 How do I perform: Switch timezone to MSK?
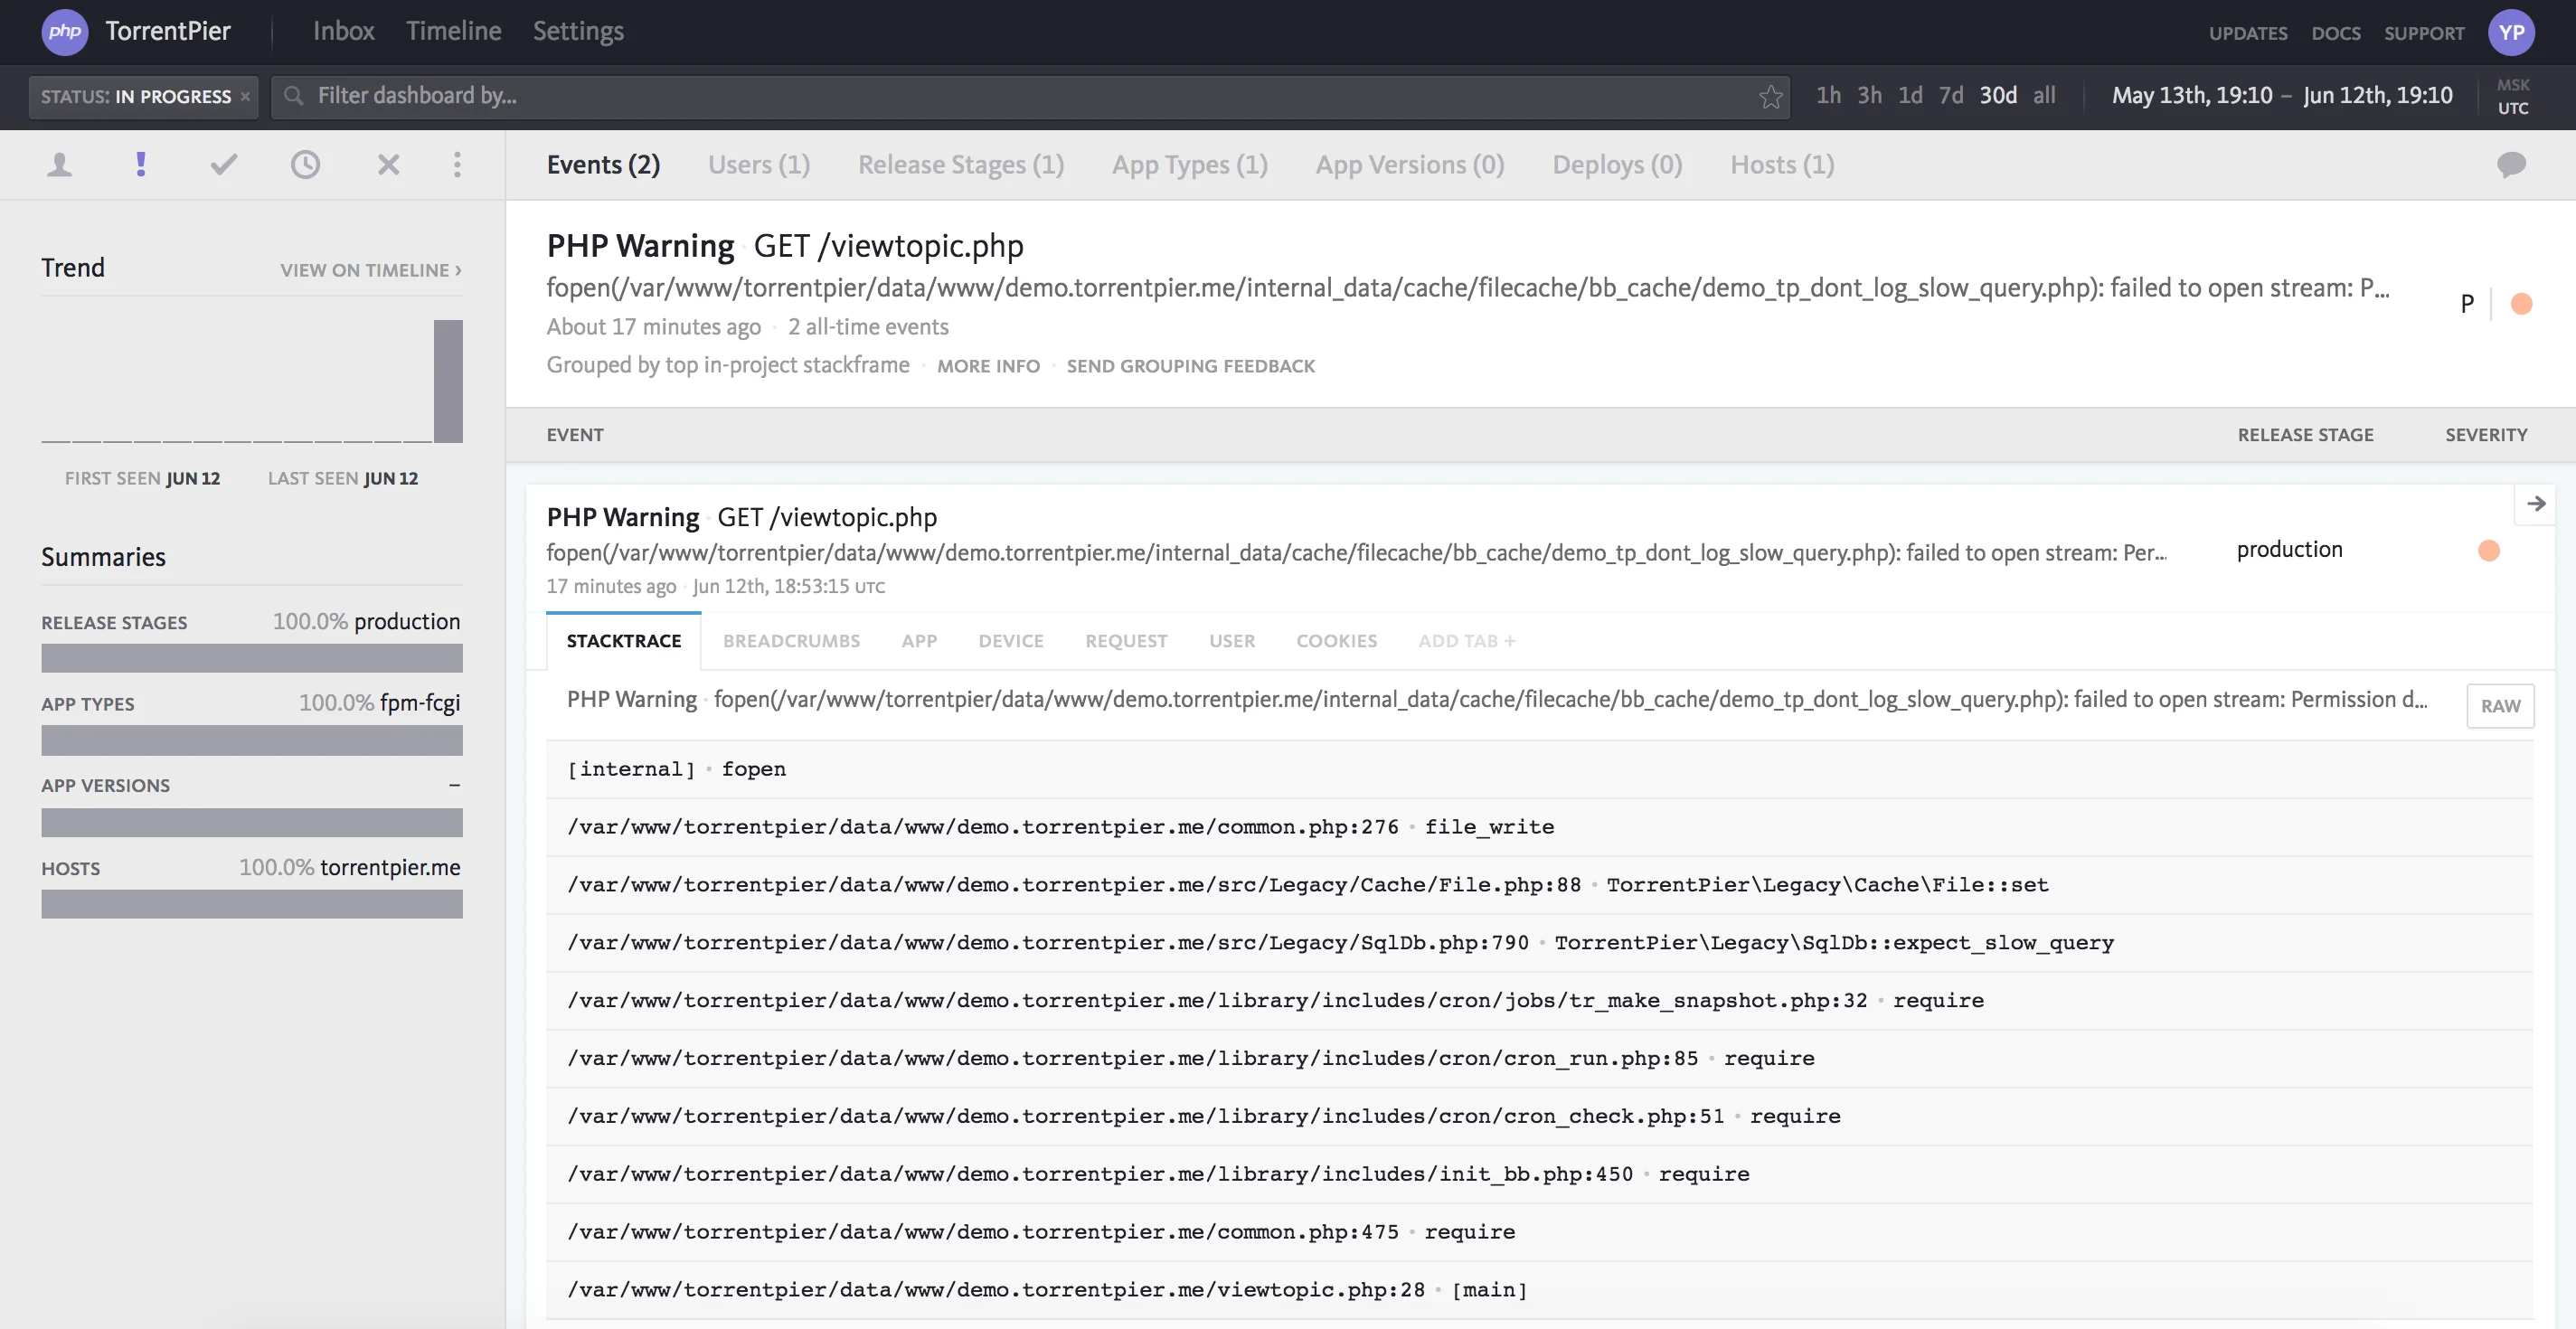point(2512,85)
